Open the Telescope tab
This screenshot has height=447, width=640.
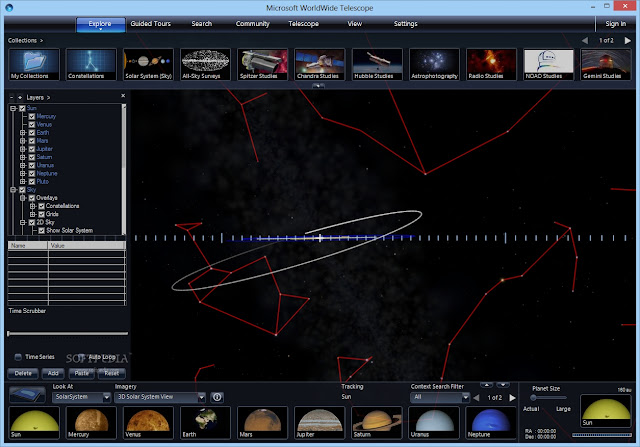(303, 24)
